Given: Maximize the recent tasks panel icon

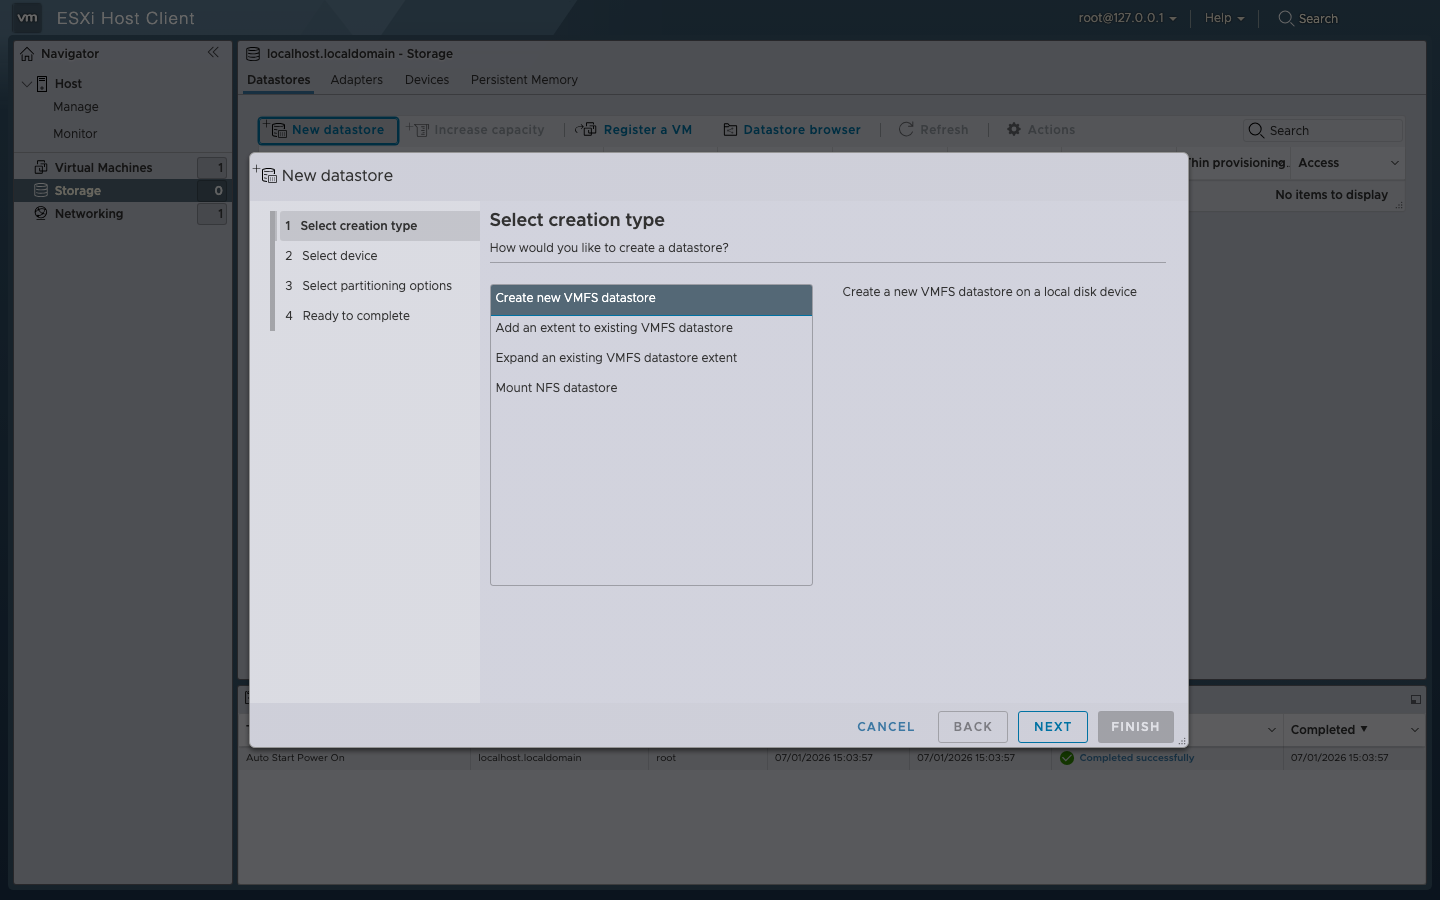Looking at the screenshot, I should [1415, 700].
